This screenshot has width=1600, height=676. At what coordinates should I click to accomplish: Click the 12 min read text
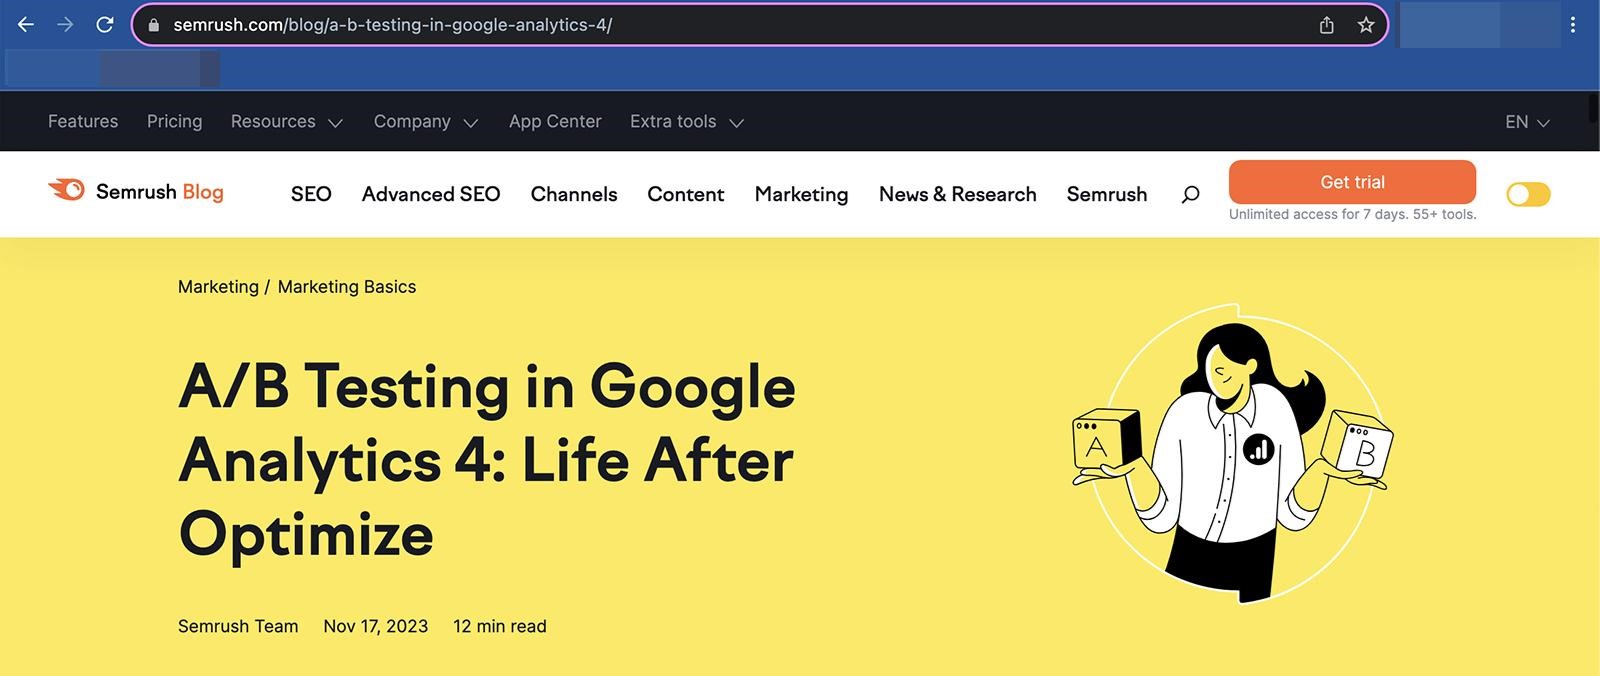(x=500, y=626)
